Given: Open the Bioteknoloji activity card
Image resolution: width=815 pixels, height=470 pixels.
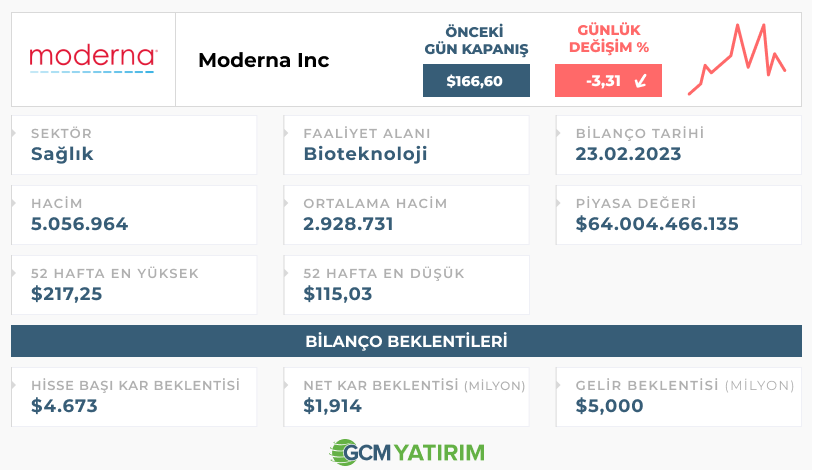Looking at the screenshot, I should [x=406, y=145].
